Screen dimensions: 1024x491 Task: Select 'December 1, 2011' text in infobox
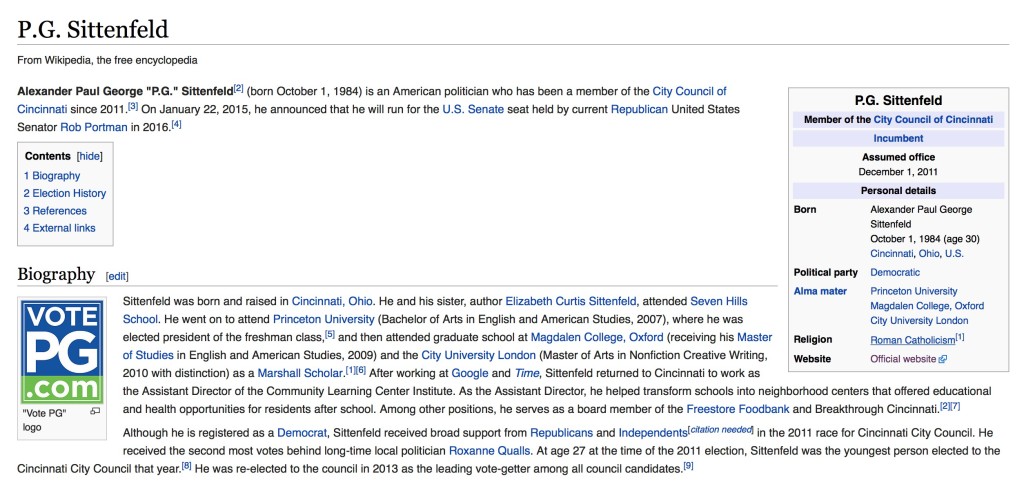898,172
